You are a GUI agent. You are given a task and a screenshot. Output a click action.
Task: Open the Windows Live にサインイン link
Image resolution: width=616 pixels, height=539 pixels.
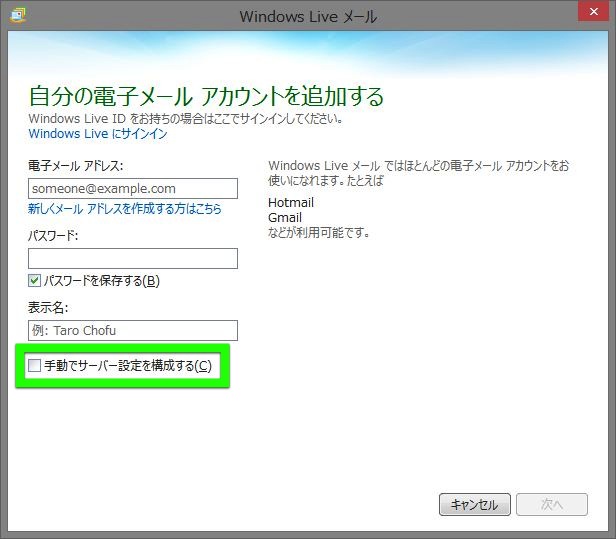98,134
